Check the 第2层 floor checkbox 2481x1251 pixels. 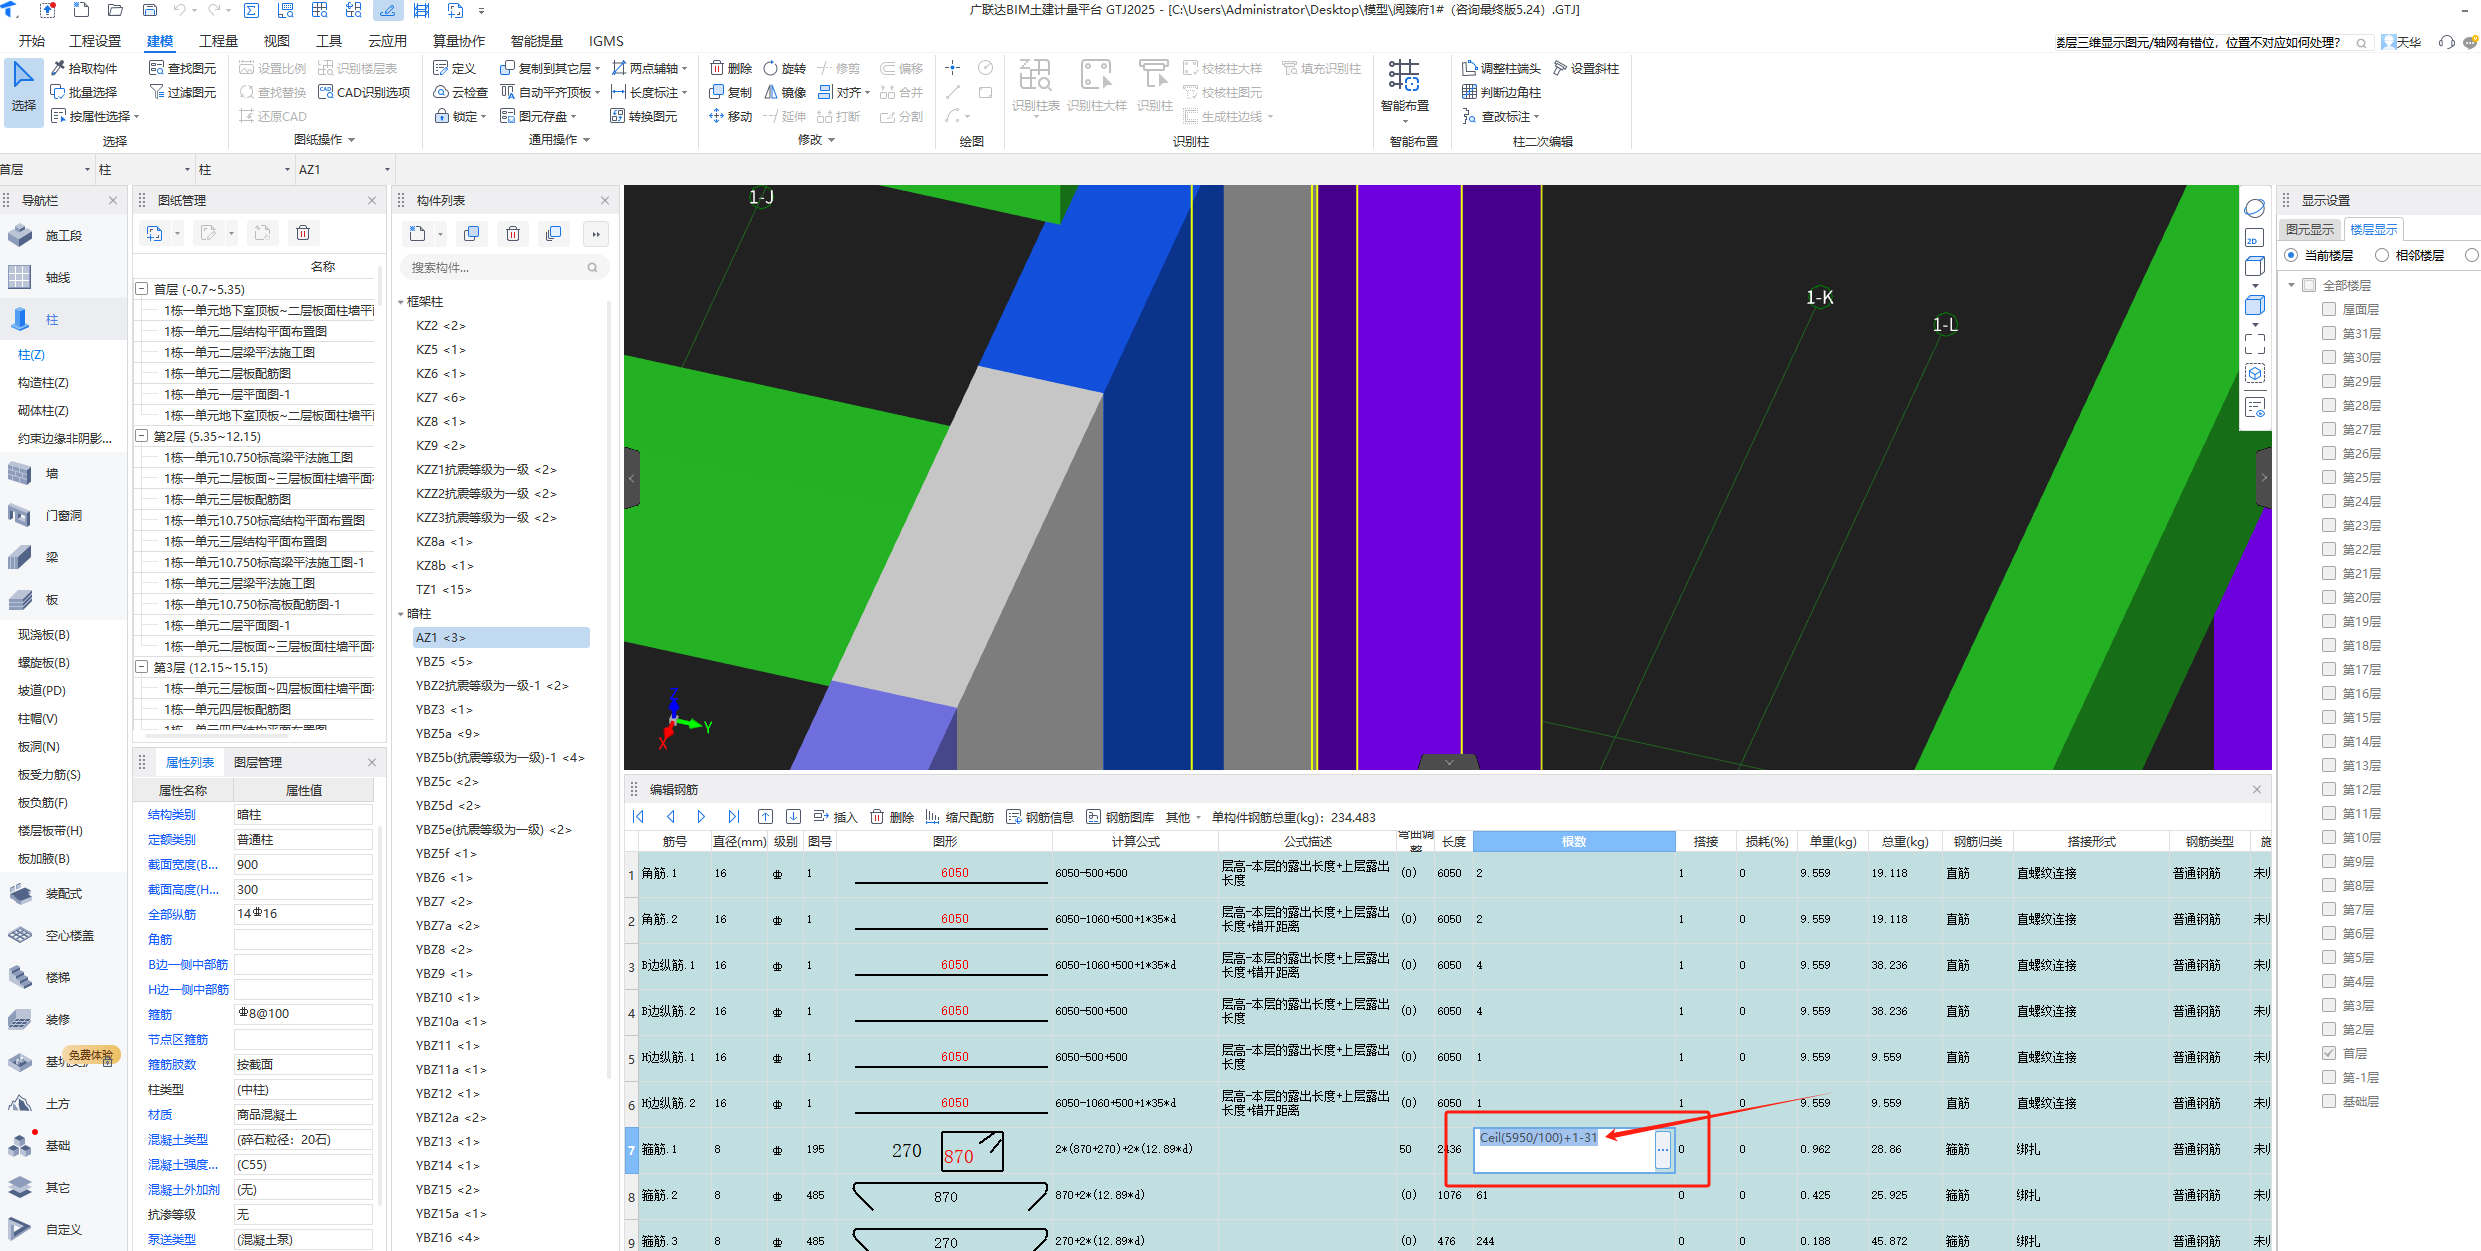[x=2329, y=1029]
